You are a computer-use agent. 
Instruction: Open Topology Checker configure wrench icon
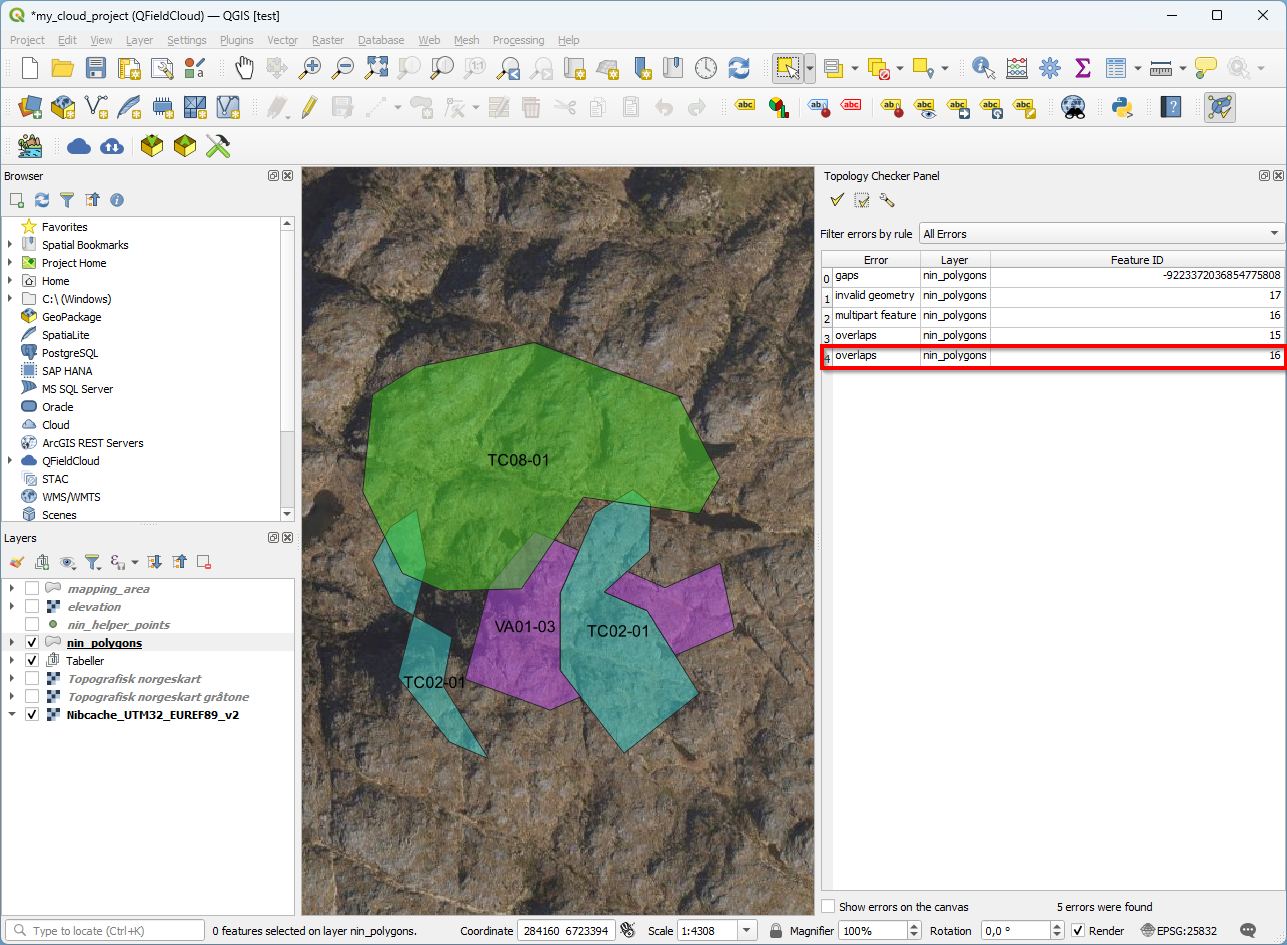(887, 201)
